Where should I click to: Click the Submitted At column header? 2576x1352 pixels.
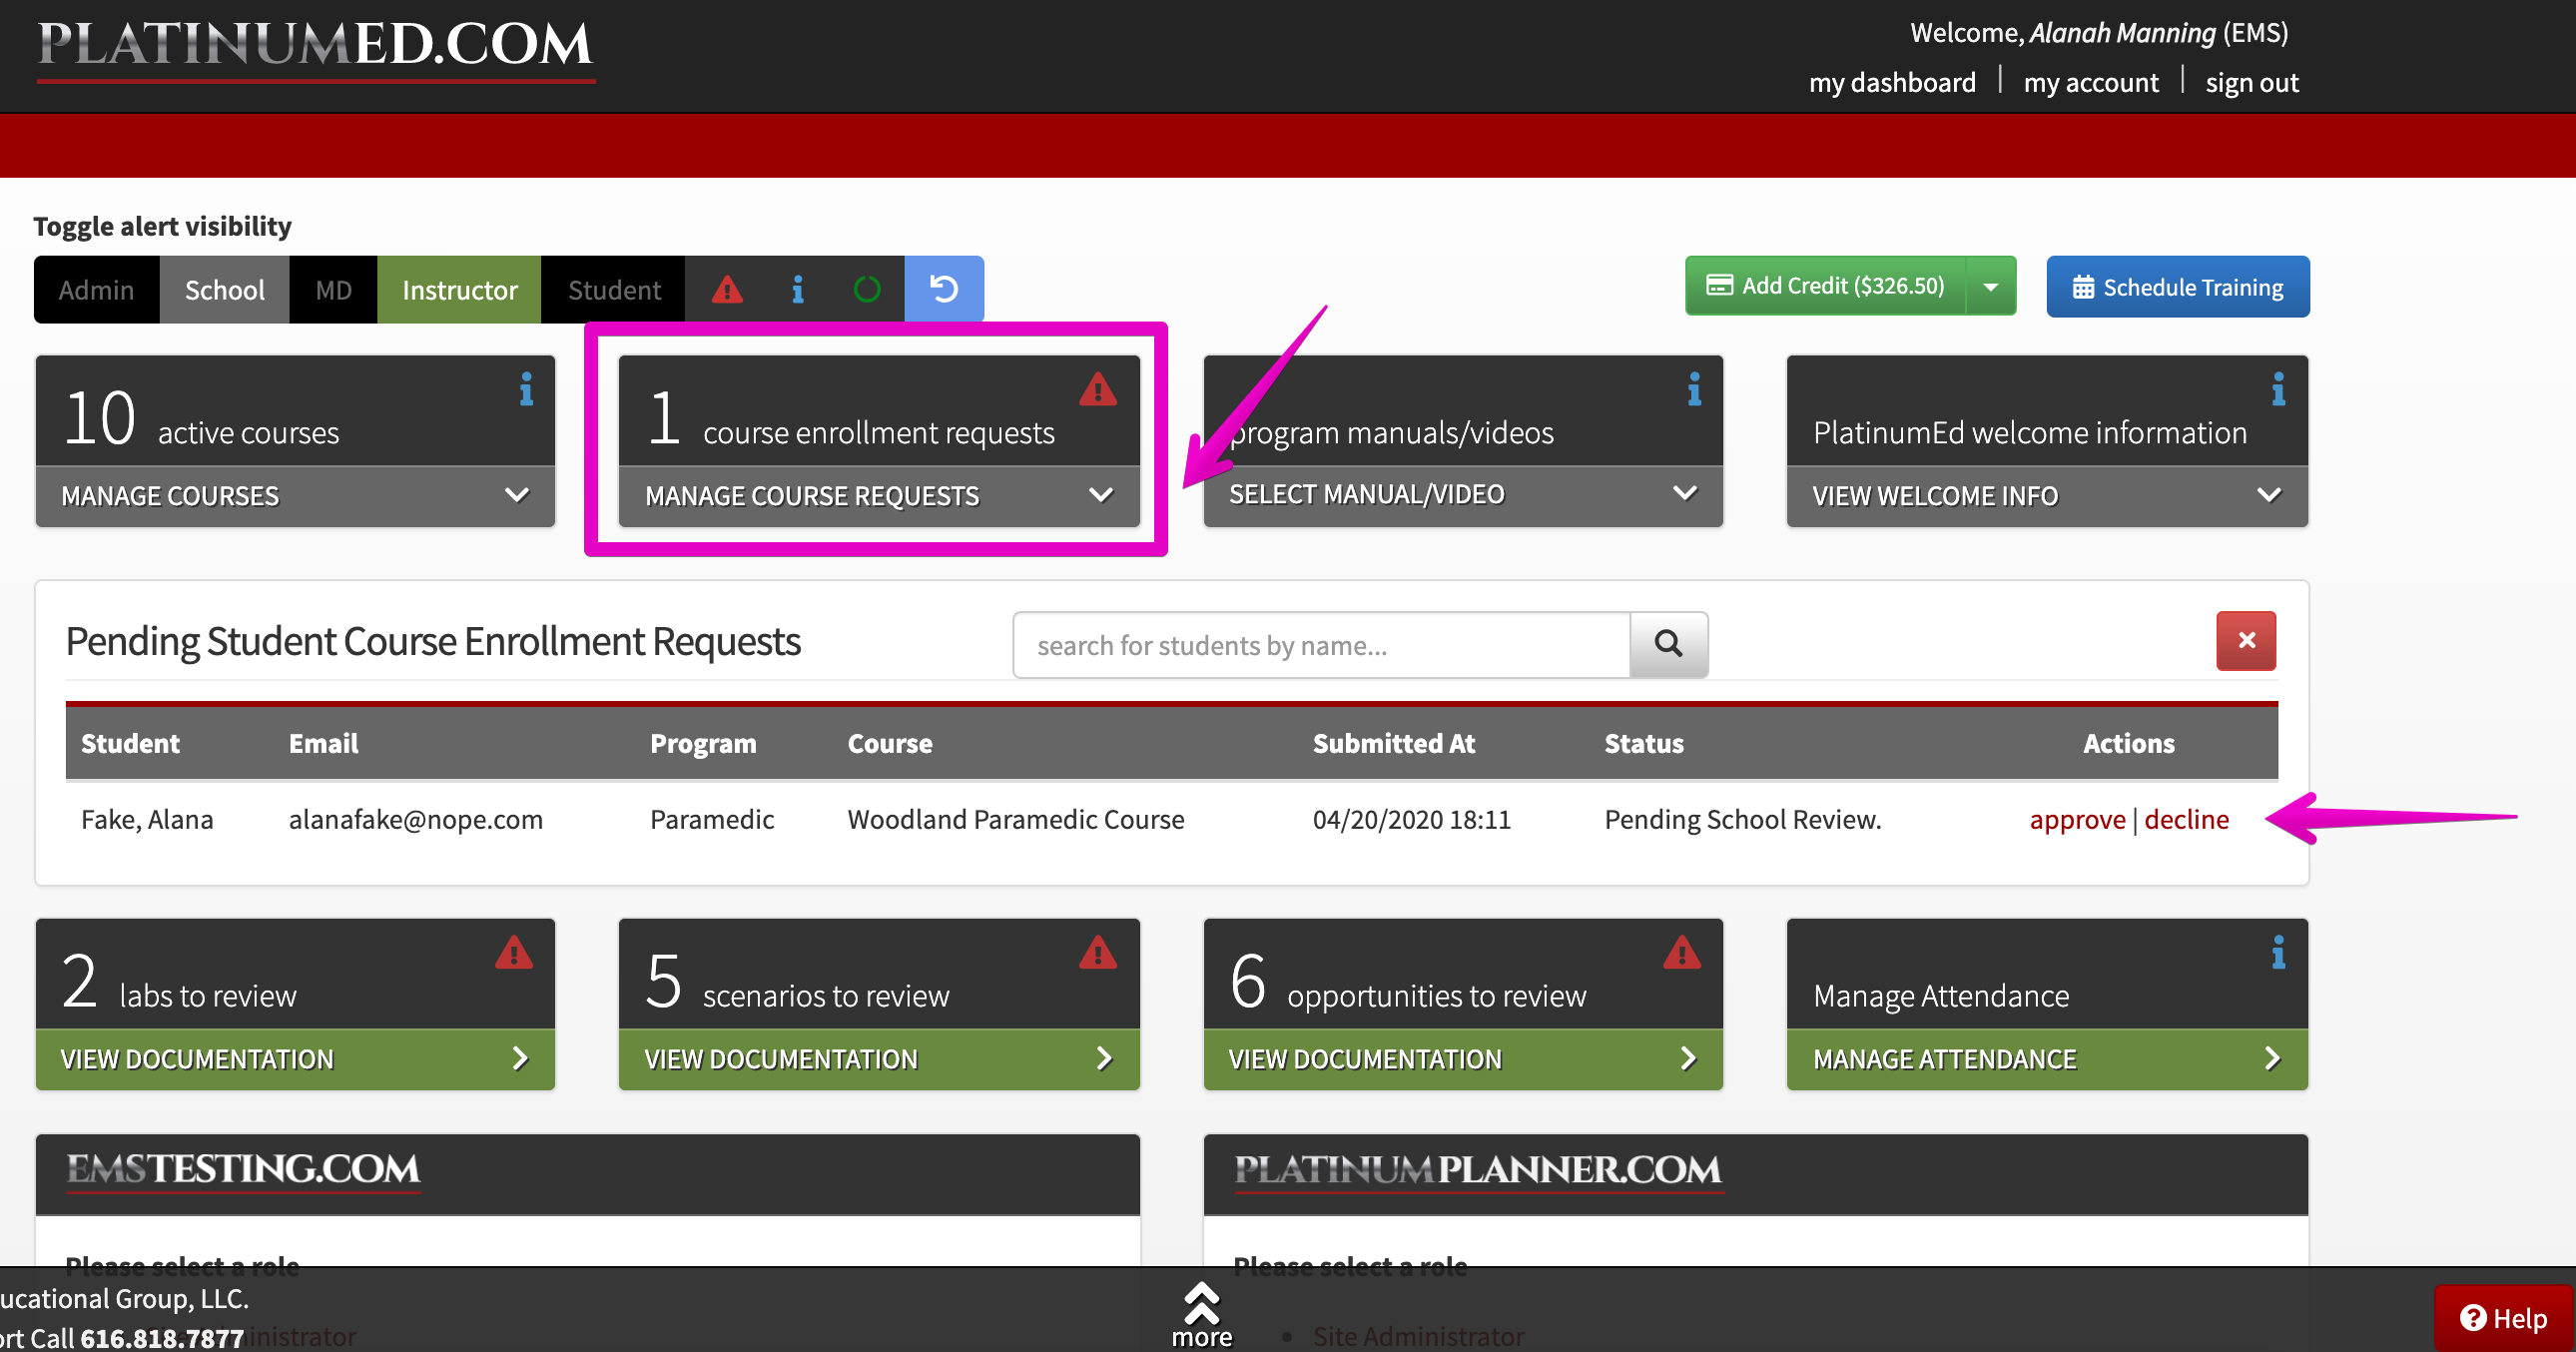(x=1393, y=743)
